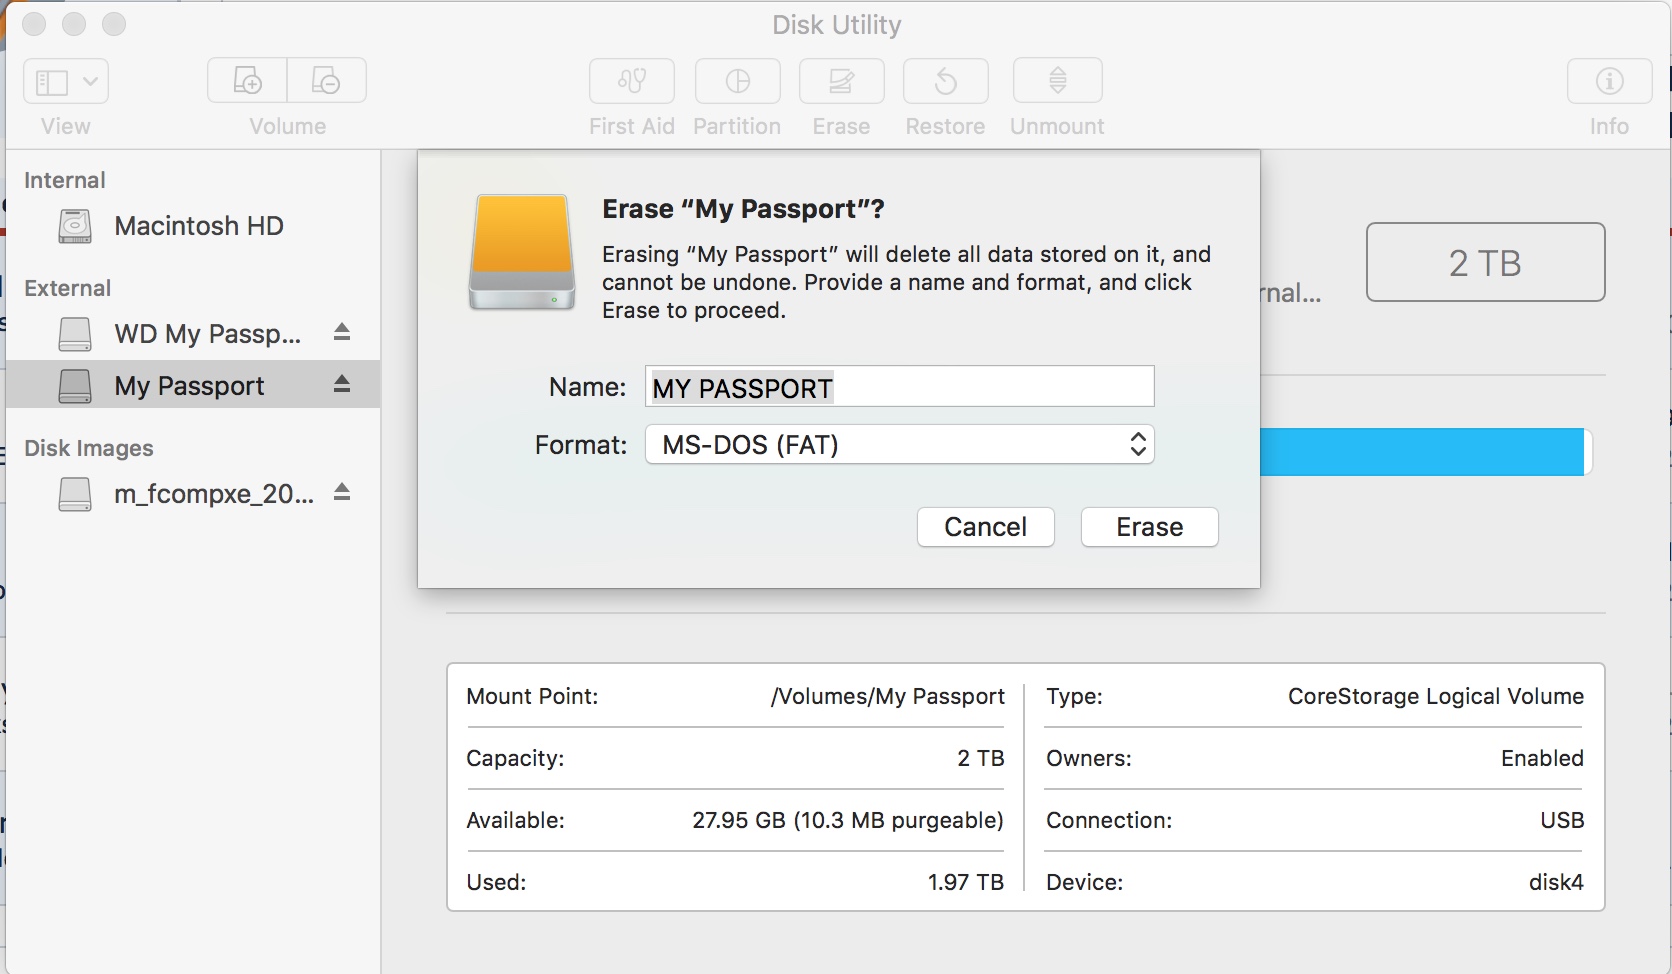Image resolution: width=1672 pixels, height=974 pixels.
Task: Cancel the erase dialog
Action: [x=986, y=527]
